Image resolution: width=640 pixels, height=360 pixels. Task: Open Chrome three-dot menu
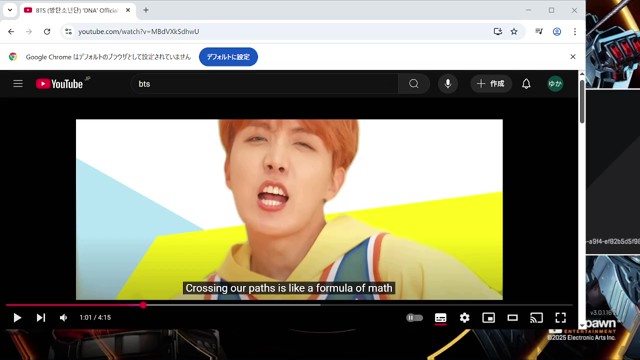point(575,31)
